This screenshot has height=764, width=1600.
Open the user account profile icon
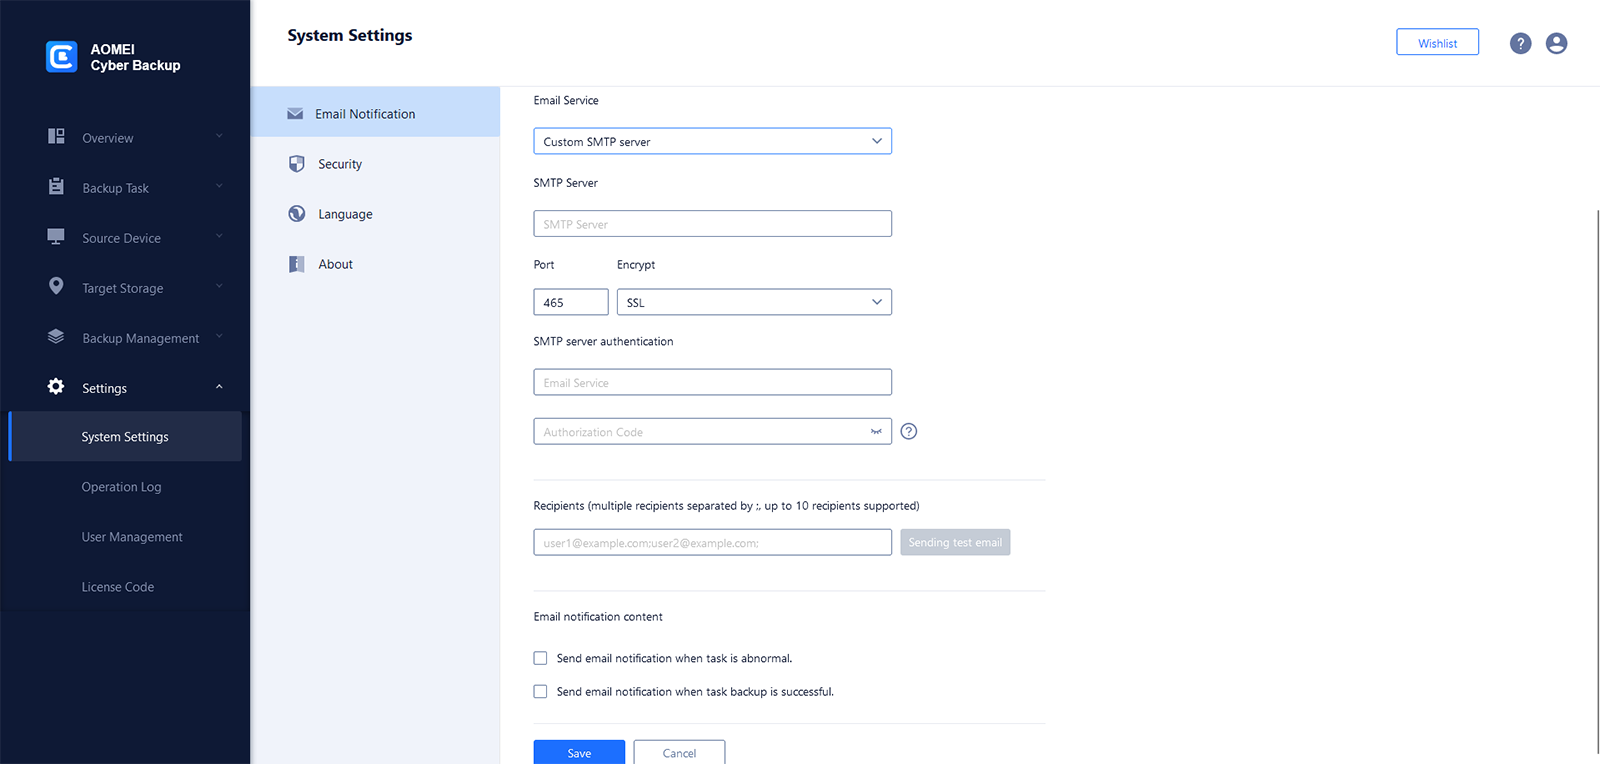1556,44
